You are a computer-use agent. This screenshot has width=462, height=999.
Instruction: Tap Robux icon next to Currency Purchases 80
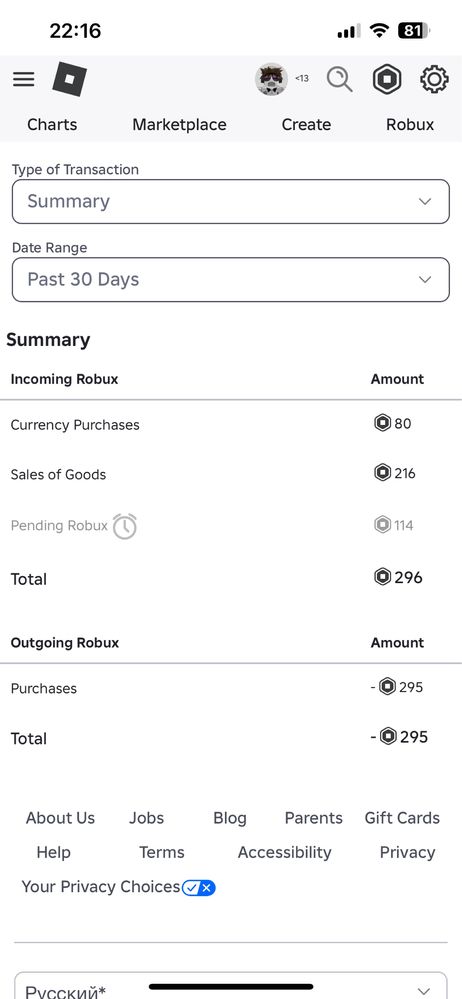[382, 423]
